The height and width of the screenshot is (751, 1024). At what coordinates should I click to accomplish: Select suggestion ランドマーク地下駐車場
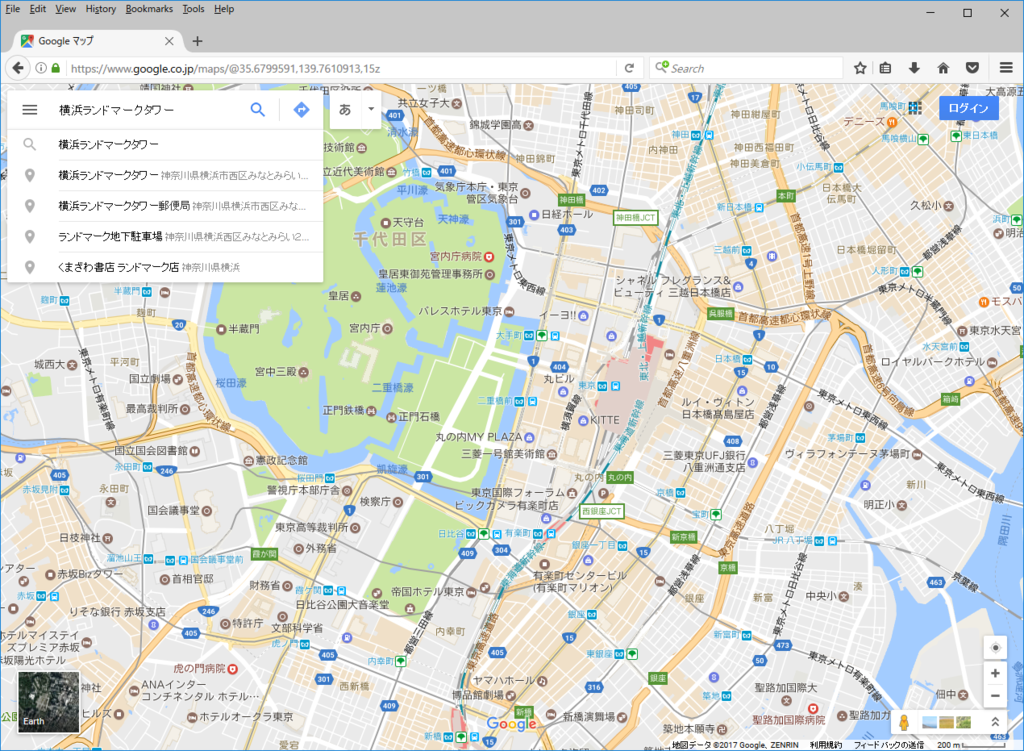coord(165,236)
